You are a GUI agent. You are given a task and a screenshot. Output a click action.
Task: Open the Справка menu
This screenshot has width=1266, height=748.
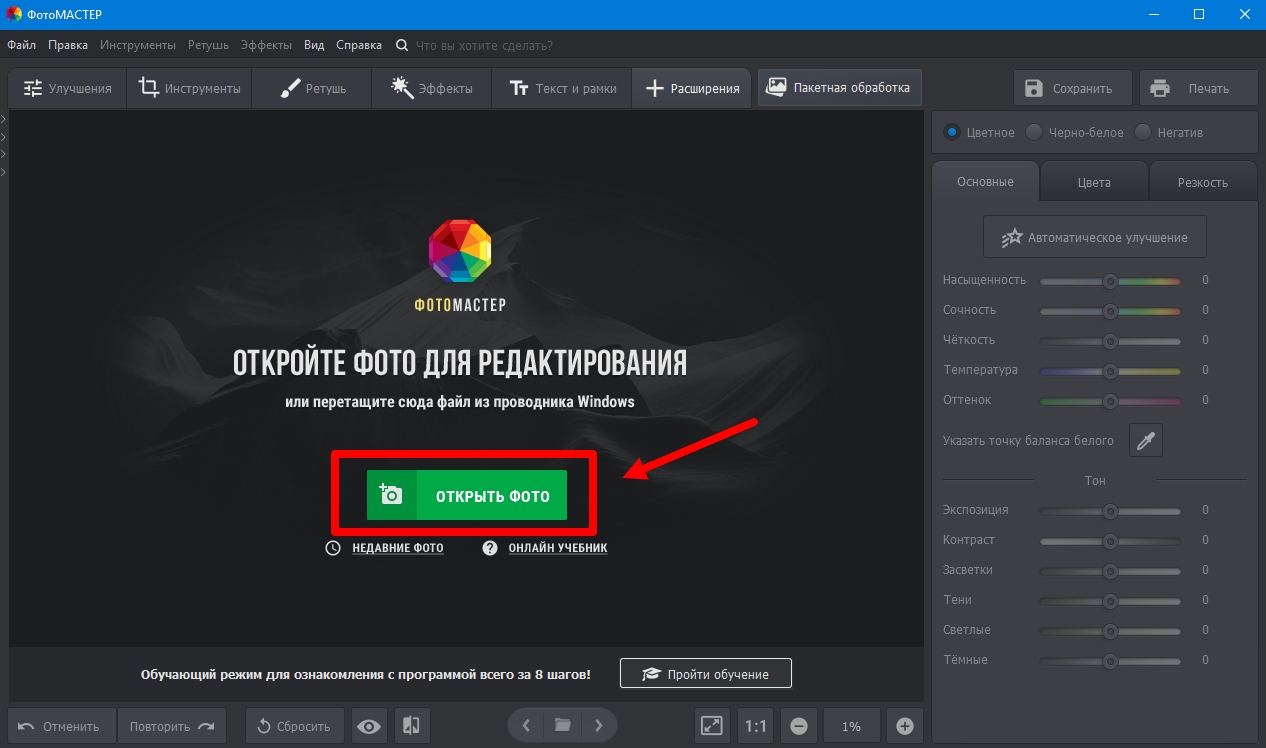coord(359,45)
